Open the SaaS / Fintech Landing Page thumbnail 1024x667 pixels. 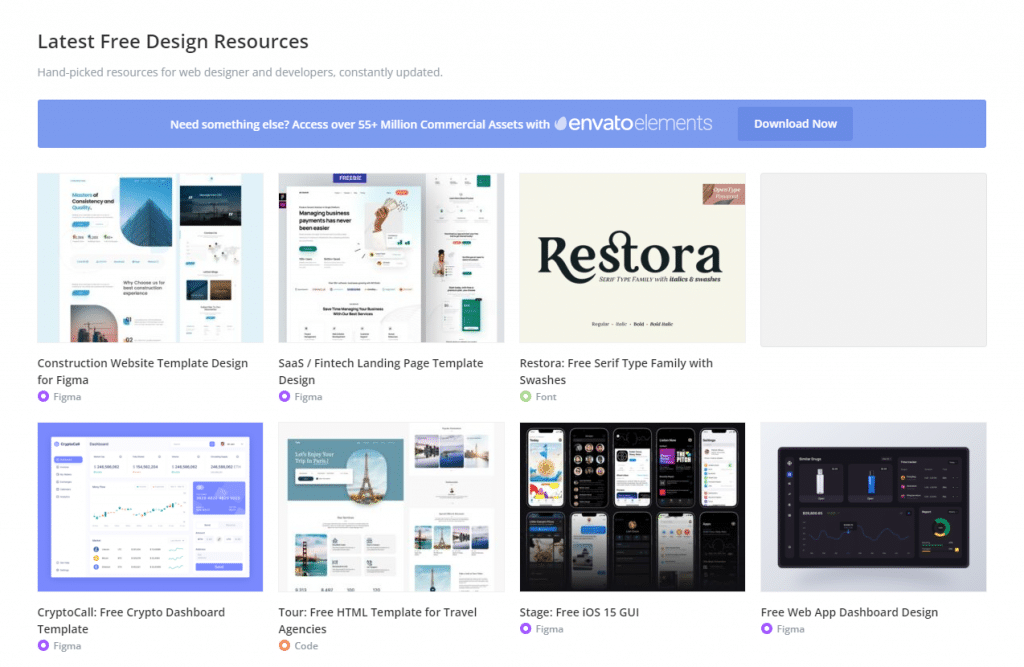coord(391,258)
